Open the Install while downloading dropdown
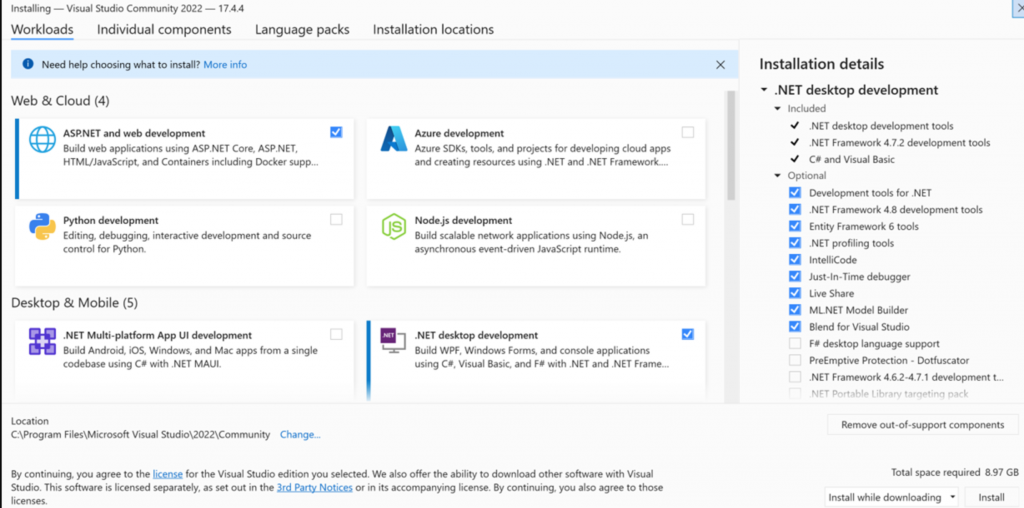1024x508 pixels. tap(892, 497)
